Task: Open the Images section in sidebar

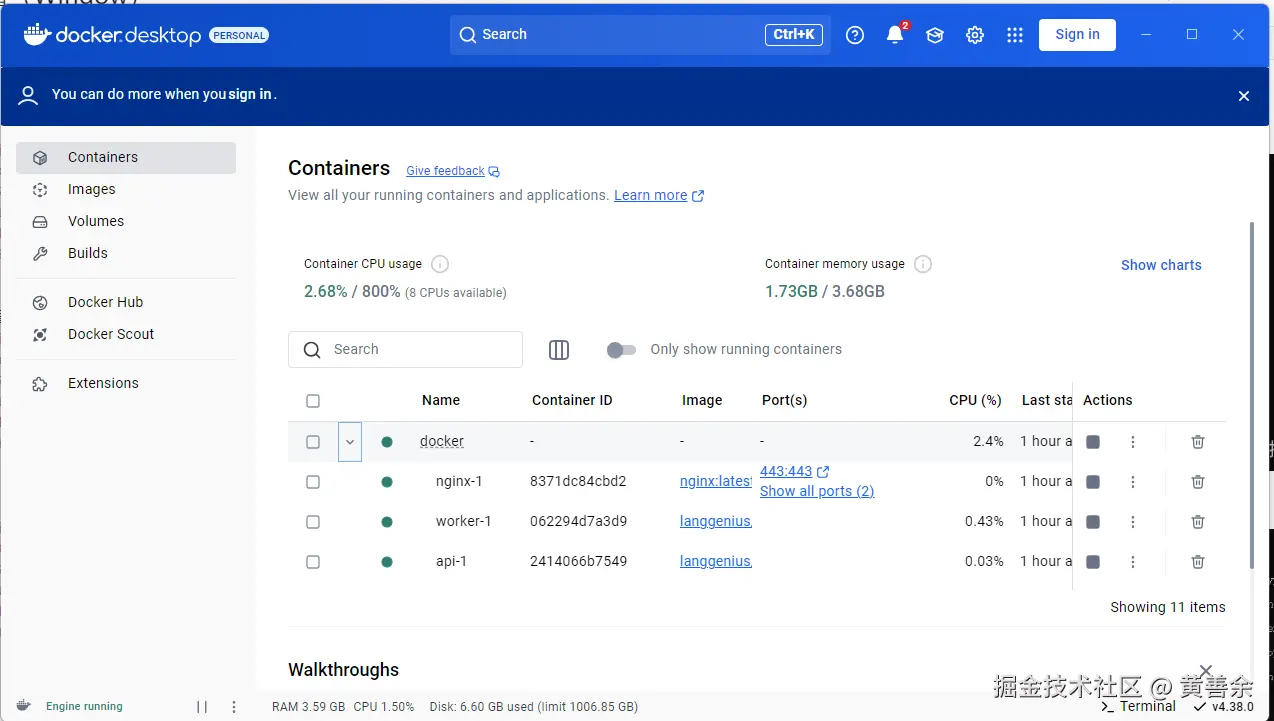Action: tap(126, 190)
